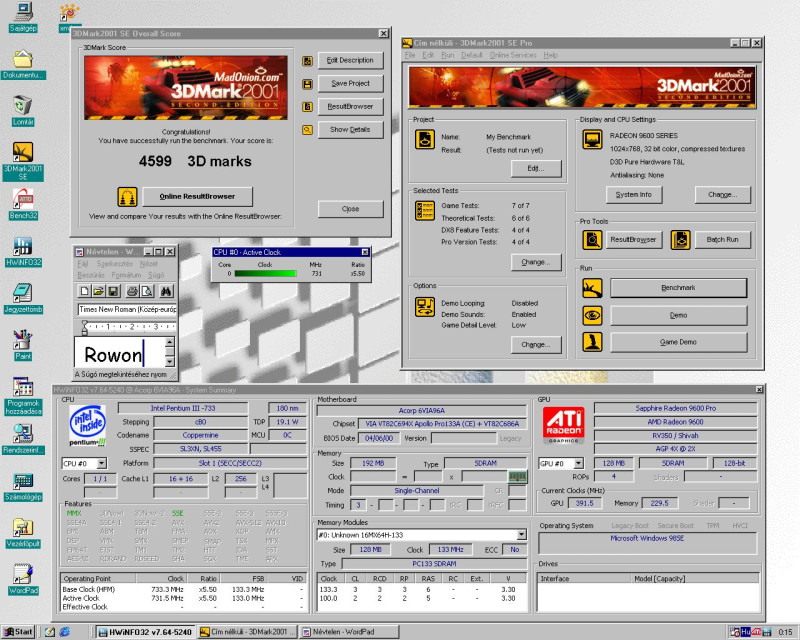Click the Batch Run button
Screen dimensions: 800x640
[x=722, y=239]
